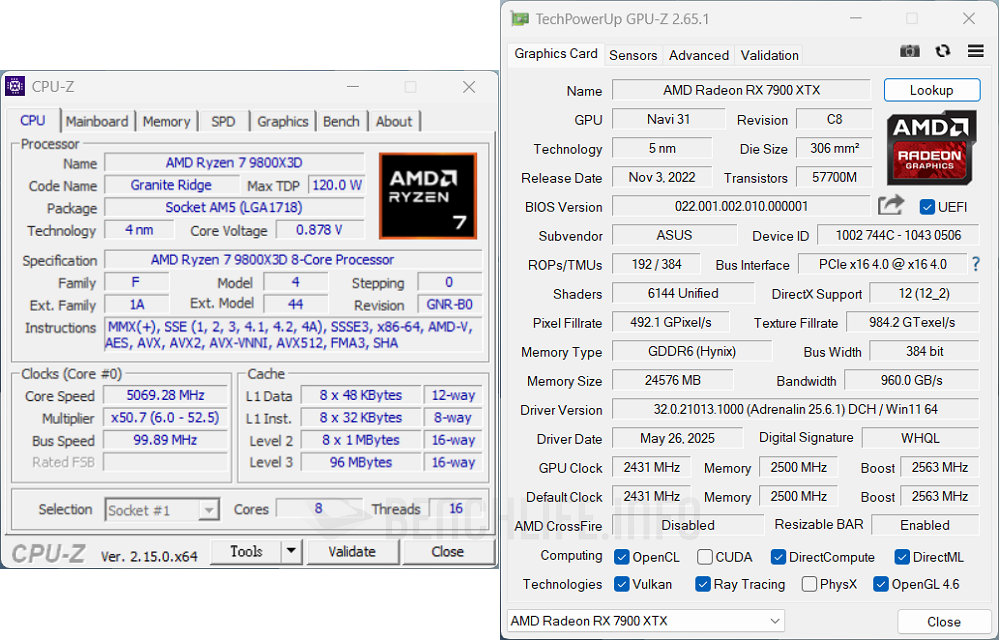This screenshot has width=1000, height=640.
Task: Click the Close button in GPU-Z
Action: 944,622
